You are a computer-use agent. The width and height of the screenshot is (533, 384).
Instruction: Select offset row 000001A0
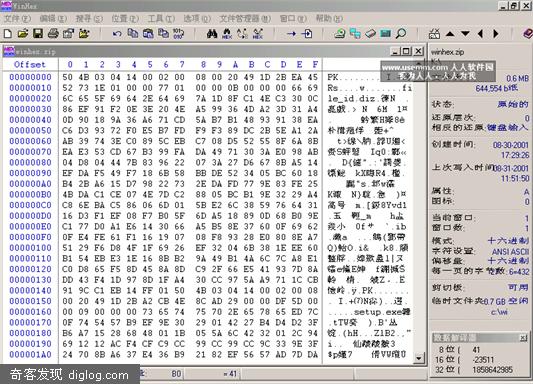click(x=30, y=354)
